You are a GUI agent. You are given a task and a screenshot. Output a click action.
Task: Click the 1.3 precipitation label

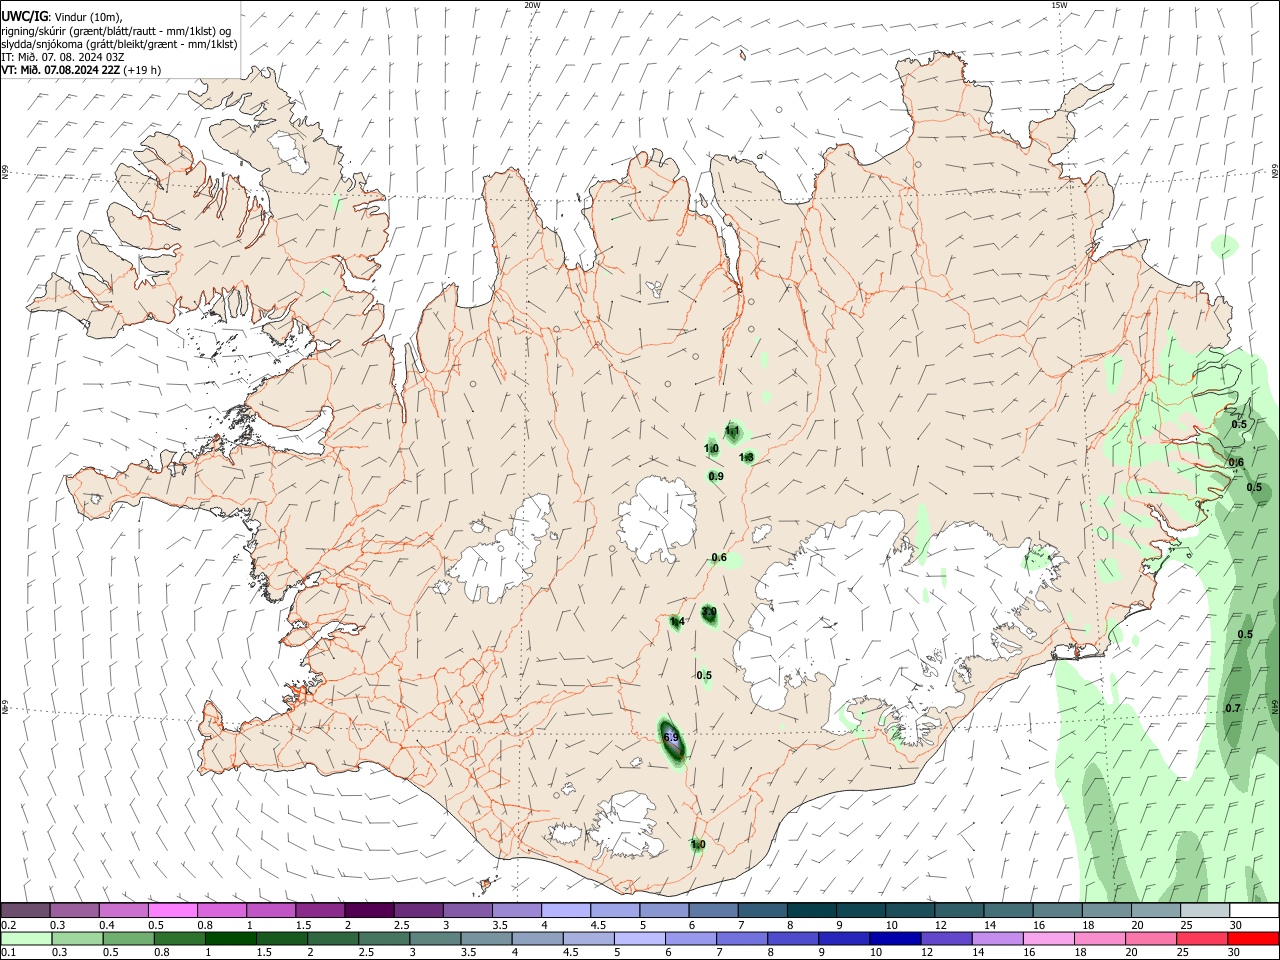[x=746, y=457]
